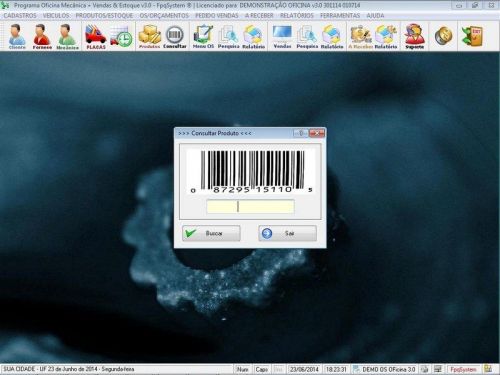Open the Clientes toolbar icon

click(x=17, y=36)
